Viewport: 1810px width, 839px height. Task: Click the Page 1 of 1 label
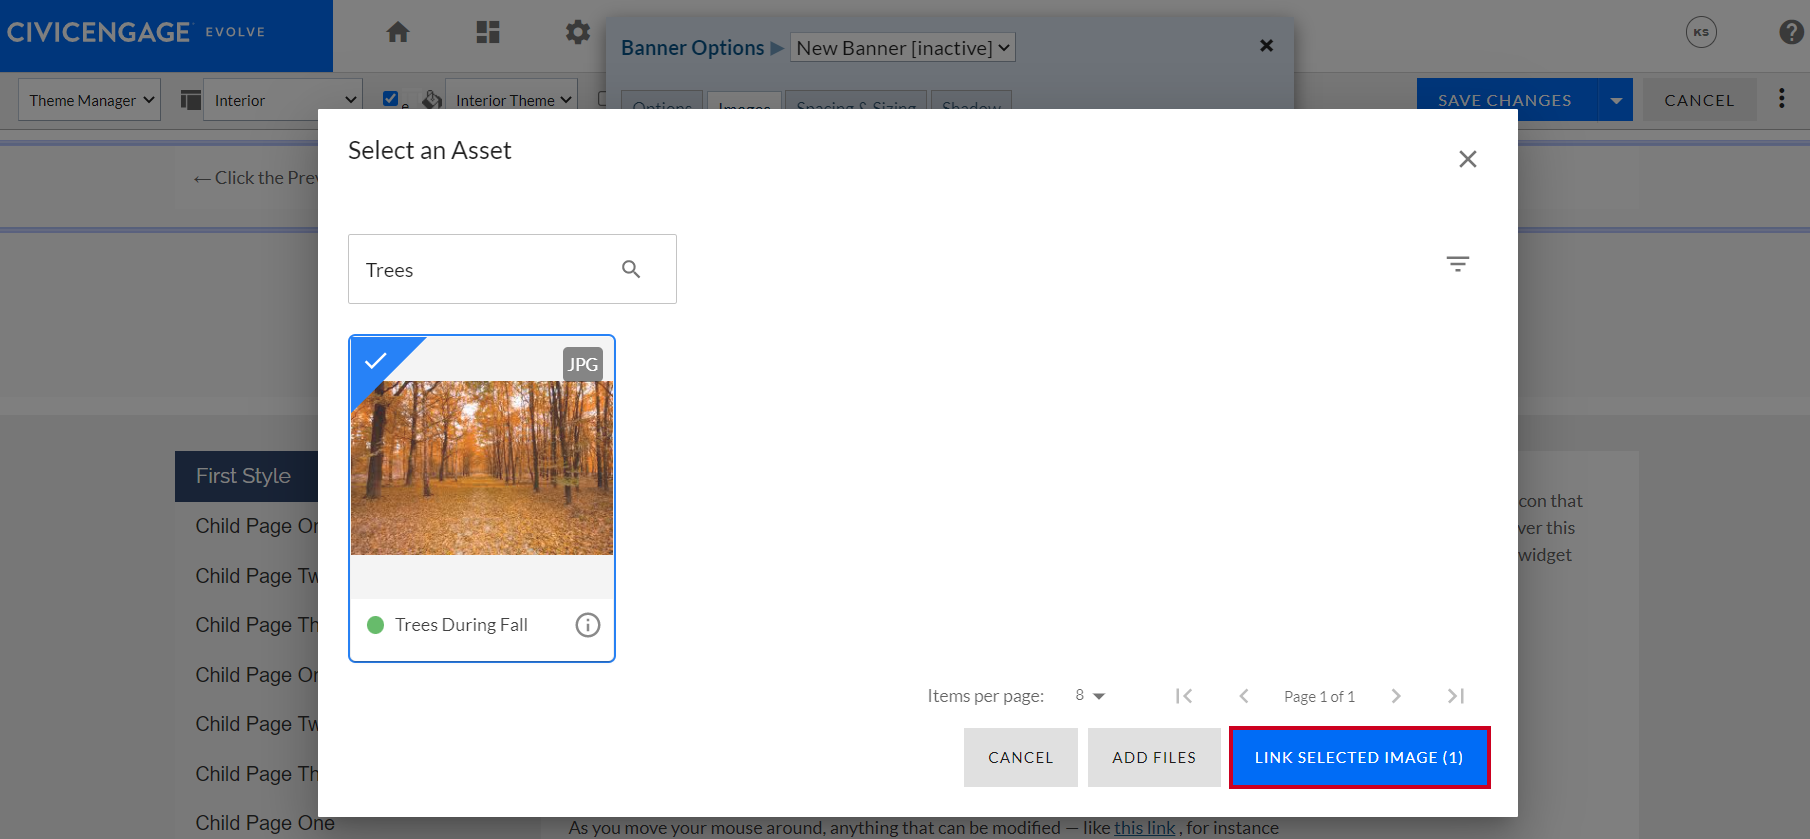(1320, 696)
